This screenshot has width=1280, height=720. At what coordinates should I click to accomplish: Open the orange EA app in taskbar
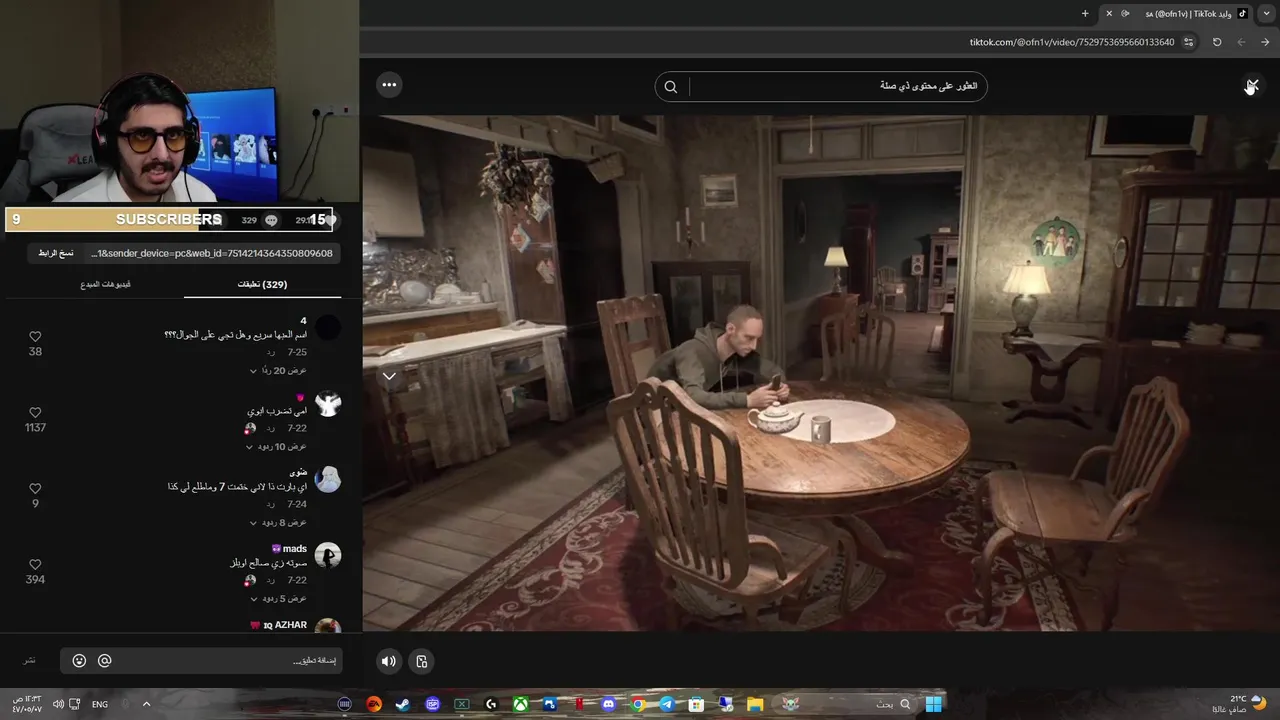tap(374, 704)
